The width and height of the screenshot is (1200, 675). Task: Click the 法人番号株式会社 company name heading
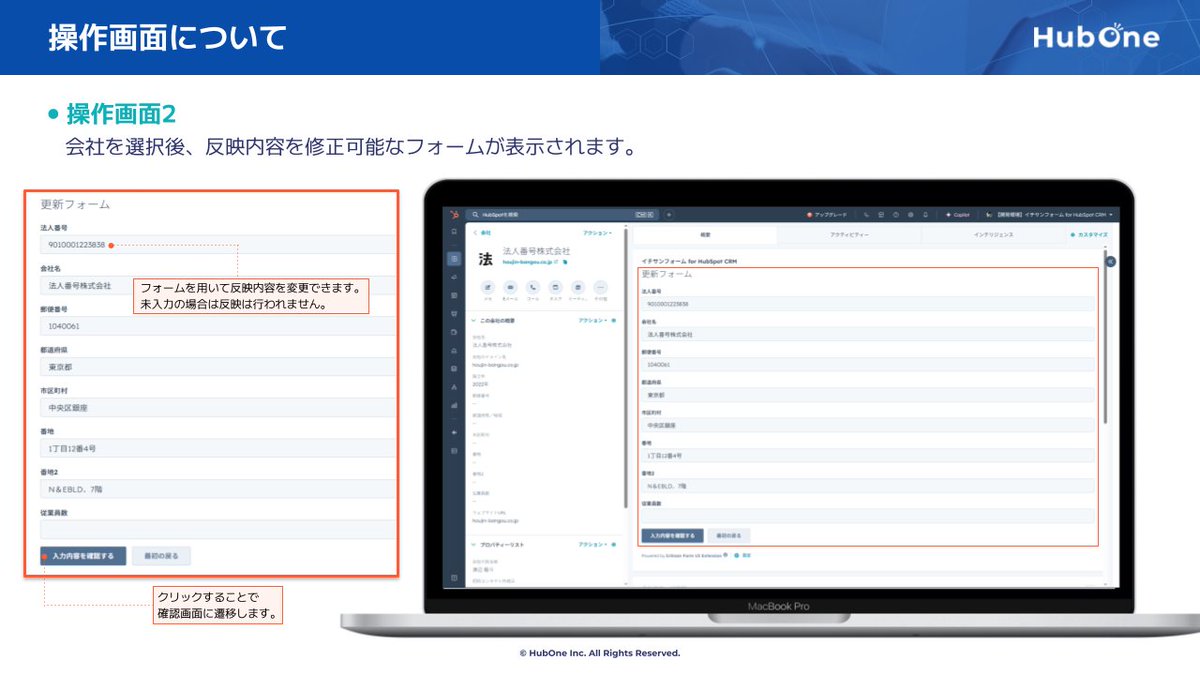[536, 250]
